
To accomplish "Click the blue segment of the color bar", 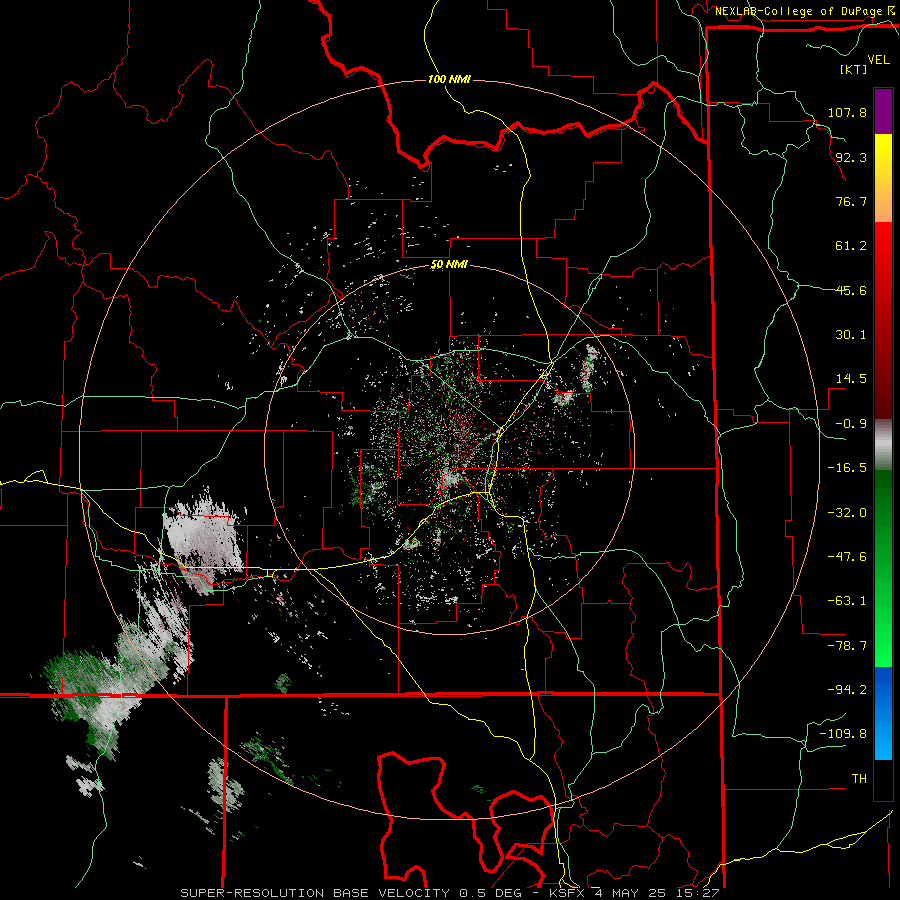I will 883,713.
